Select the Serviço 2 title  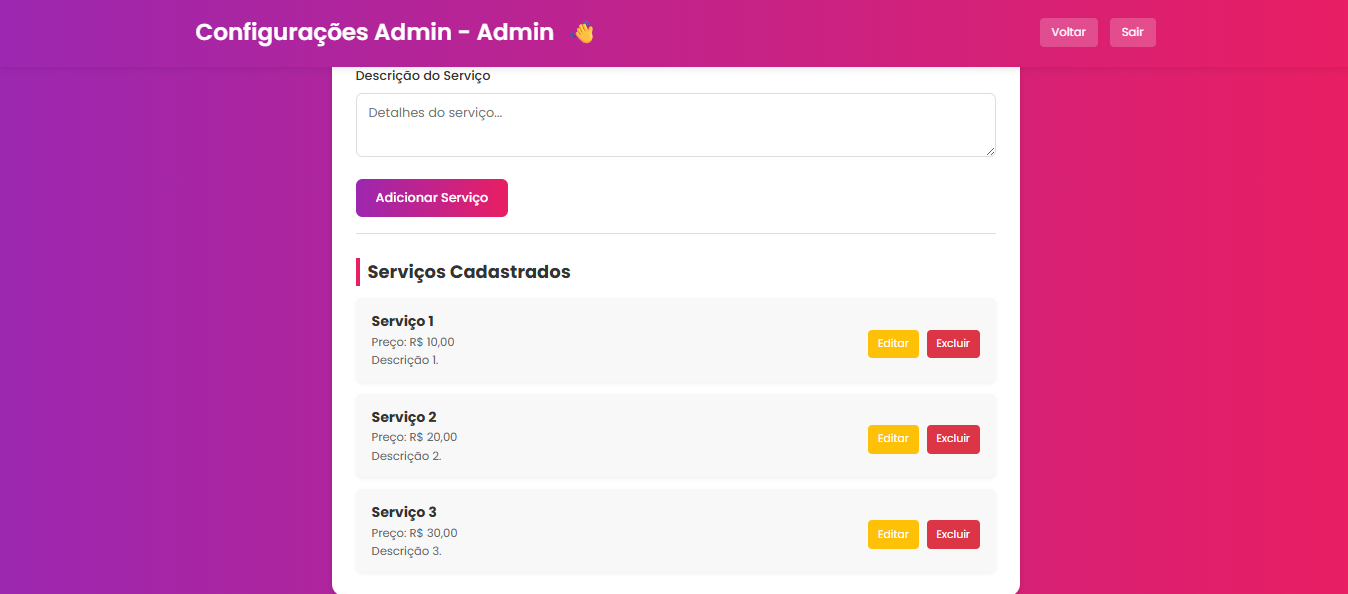pyautogui.click(x=403, y=417)
